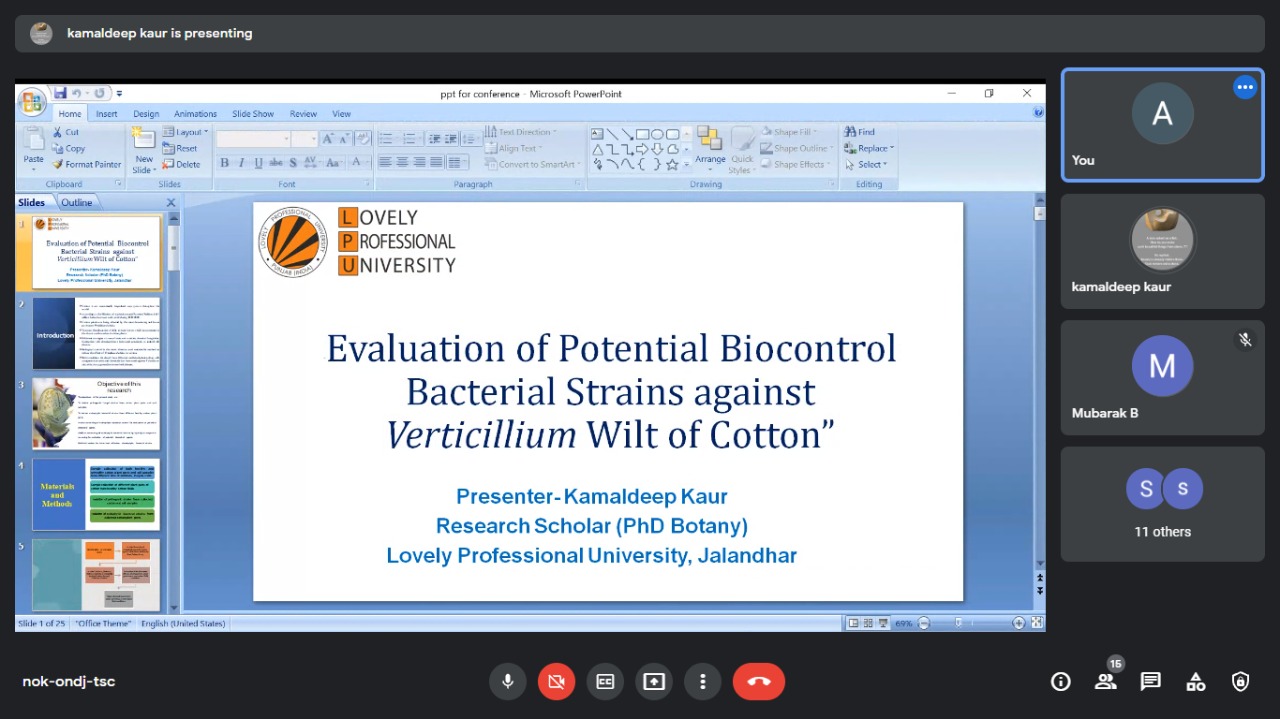Toggle text Shadow formatting
The image size is (1280, 719).
click(x=293, y=163)
